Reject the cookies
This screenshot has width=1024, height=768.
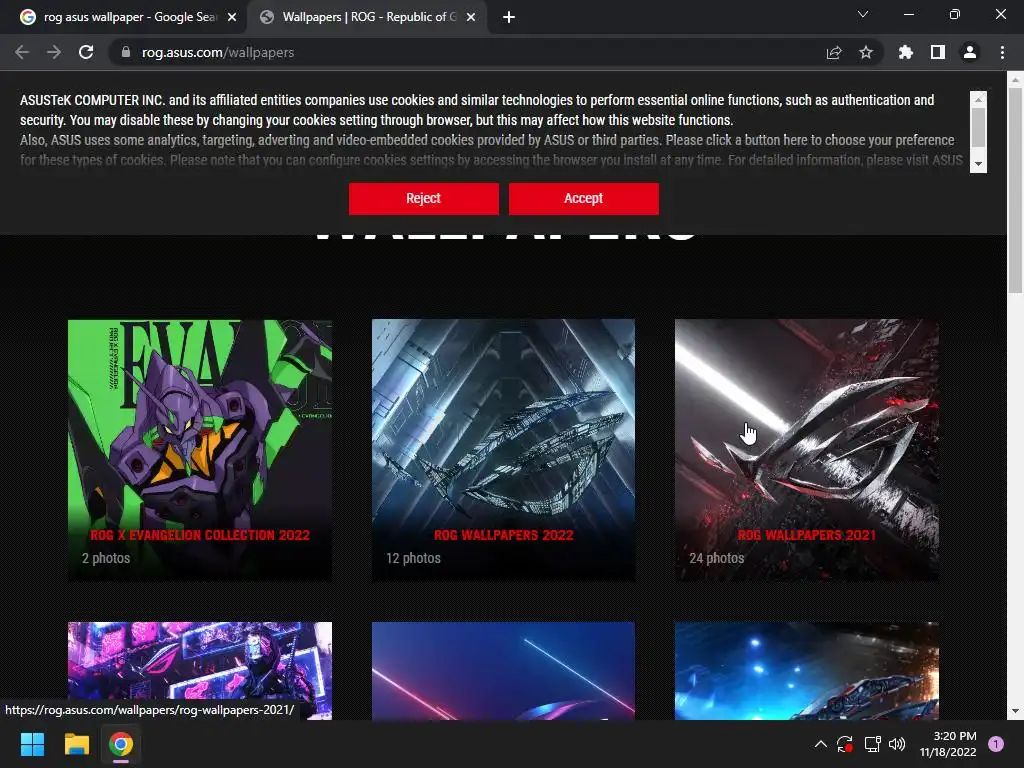(424, 199)
